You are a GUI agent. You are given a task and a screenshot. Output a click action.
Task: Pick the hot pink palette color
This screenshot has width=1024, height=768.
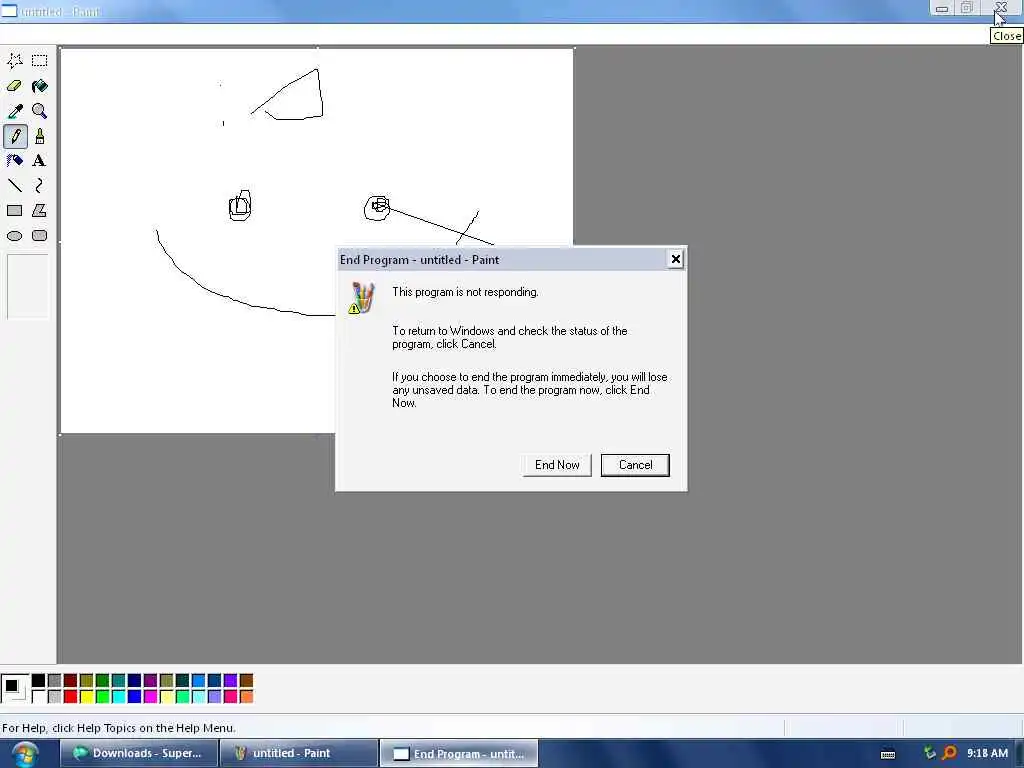click(231, 697)
